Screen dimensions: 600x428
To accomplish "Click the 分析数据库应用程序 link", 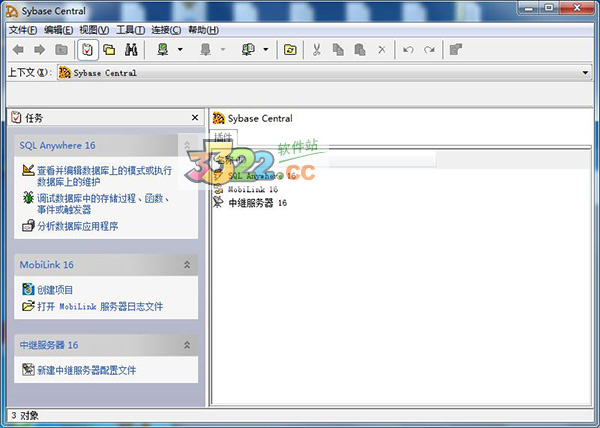I will pyautogui.click(x=78, y=226).
